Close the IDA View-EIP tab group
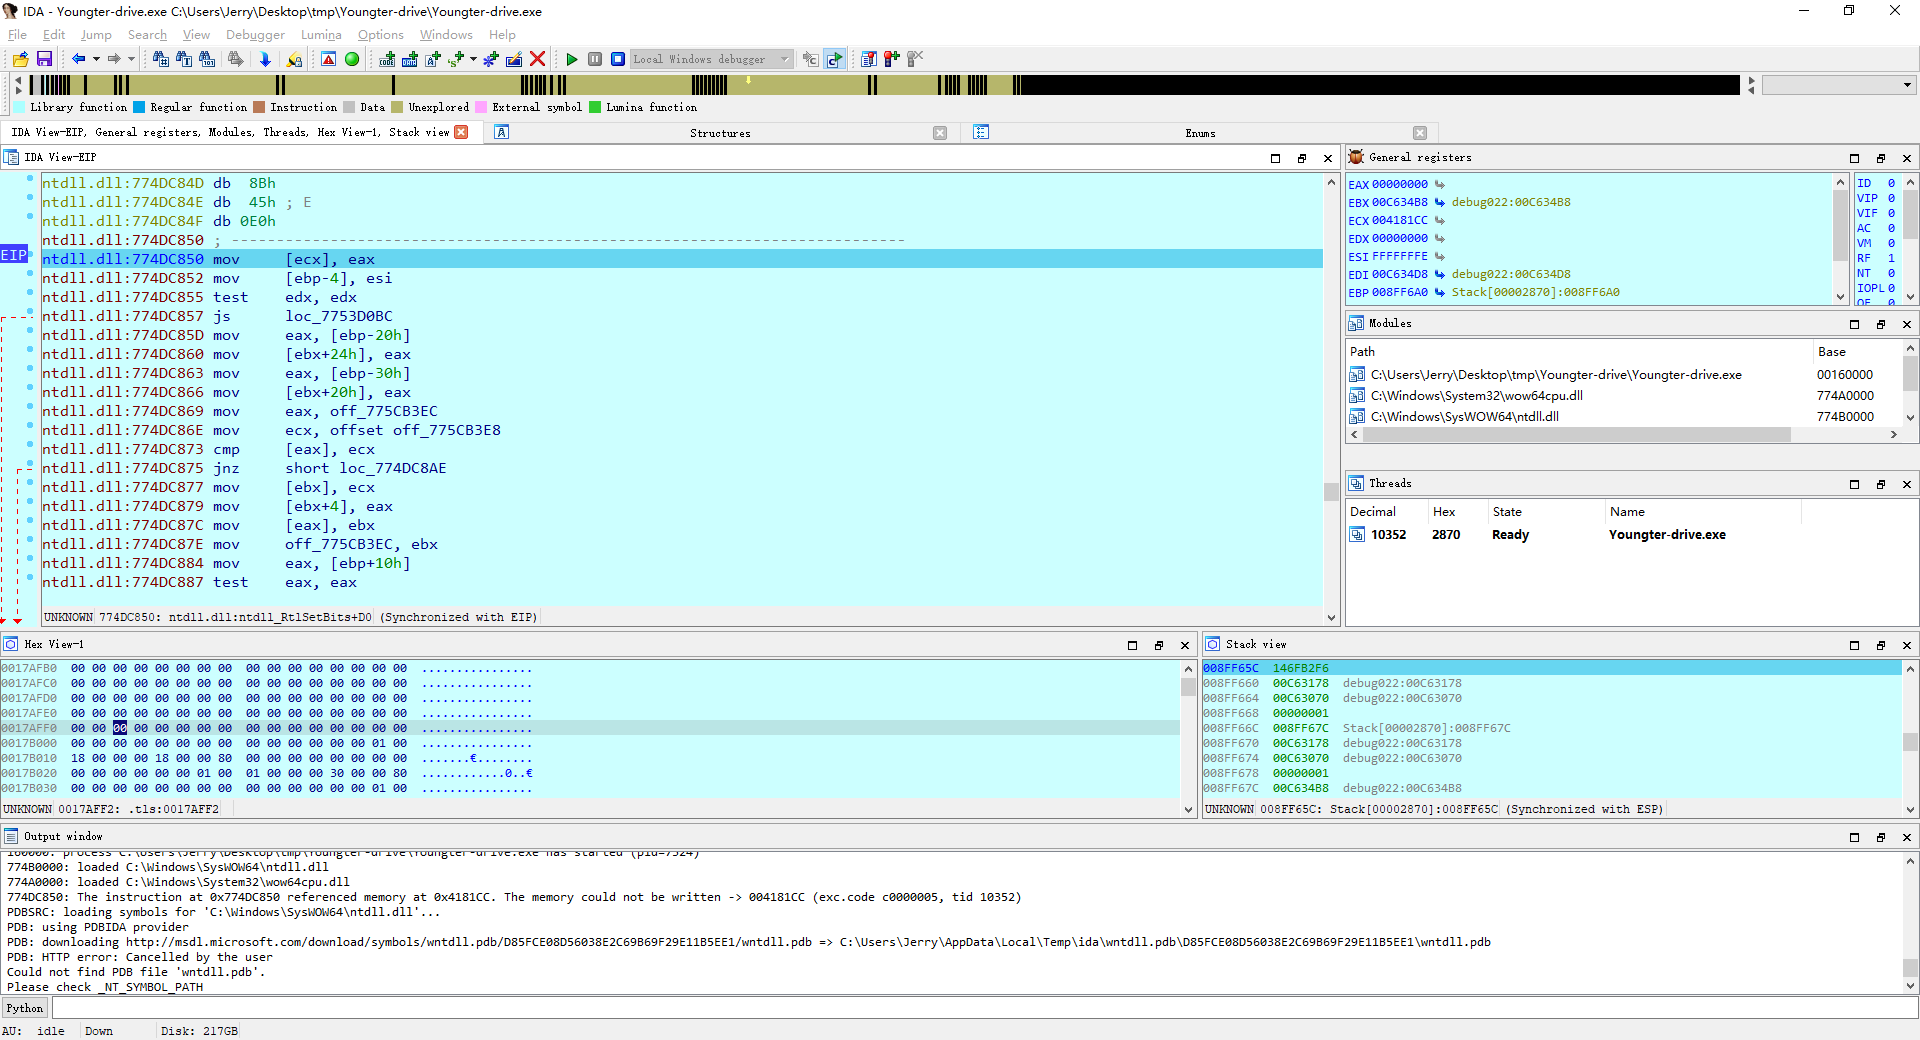This screenshot has width=1920, height=1040. 461,132
